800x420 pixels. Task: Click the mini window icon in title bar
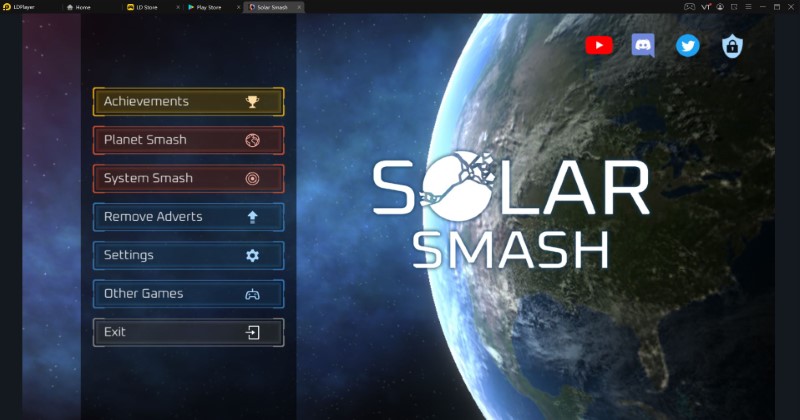pos(734,7)
